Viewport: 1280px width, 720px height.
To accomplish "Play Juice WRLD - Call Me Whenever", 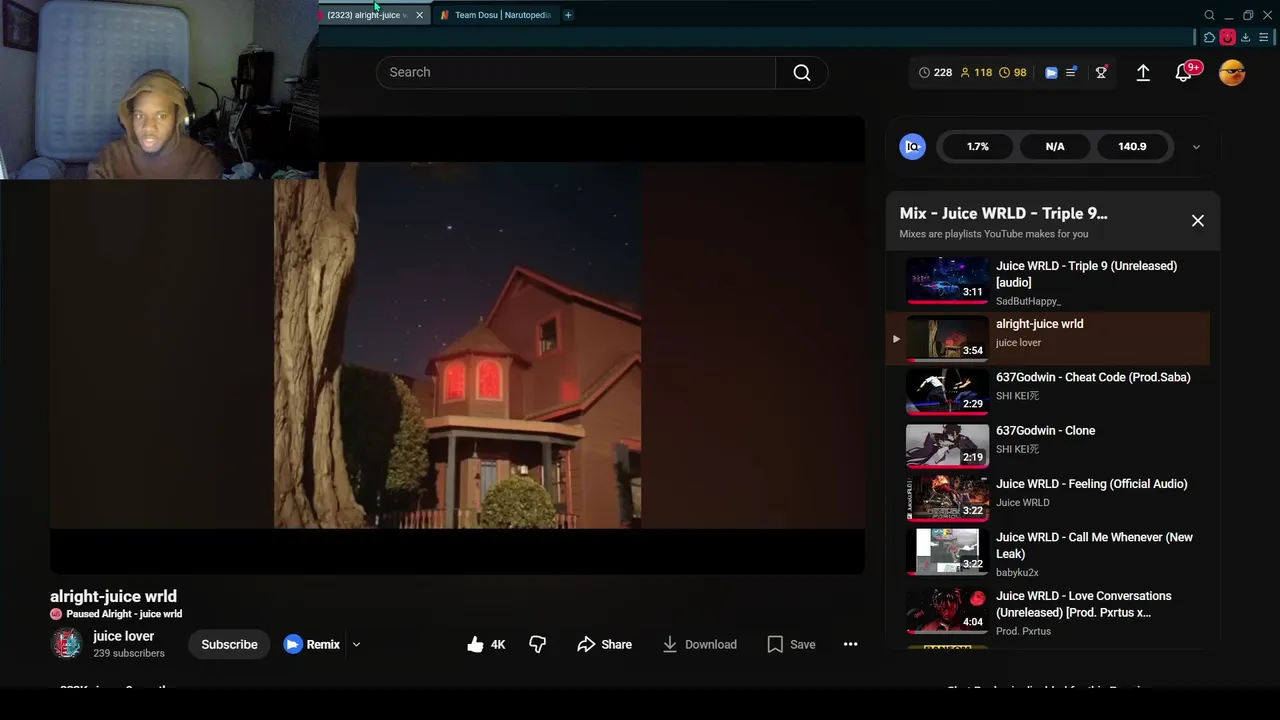I will pos(1047,554).
